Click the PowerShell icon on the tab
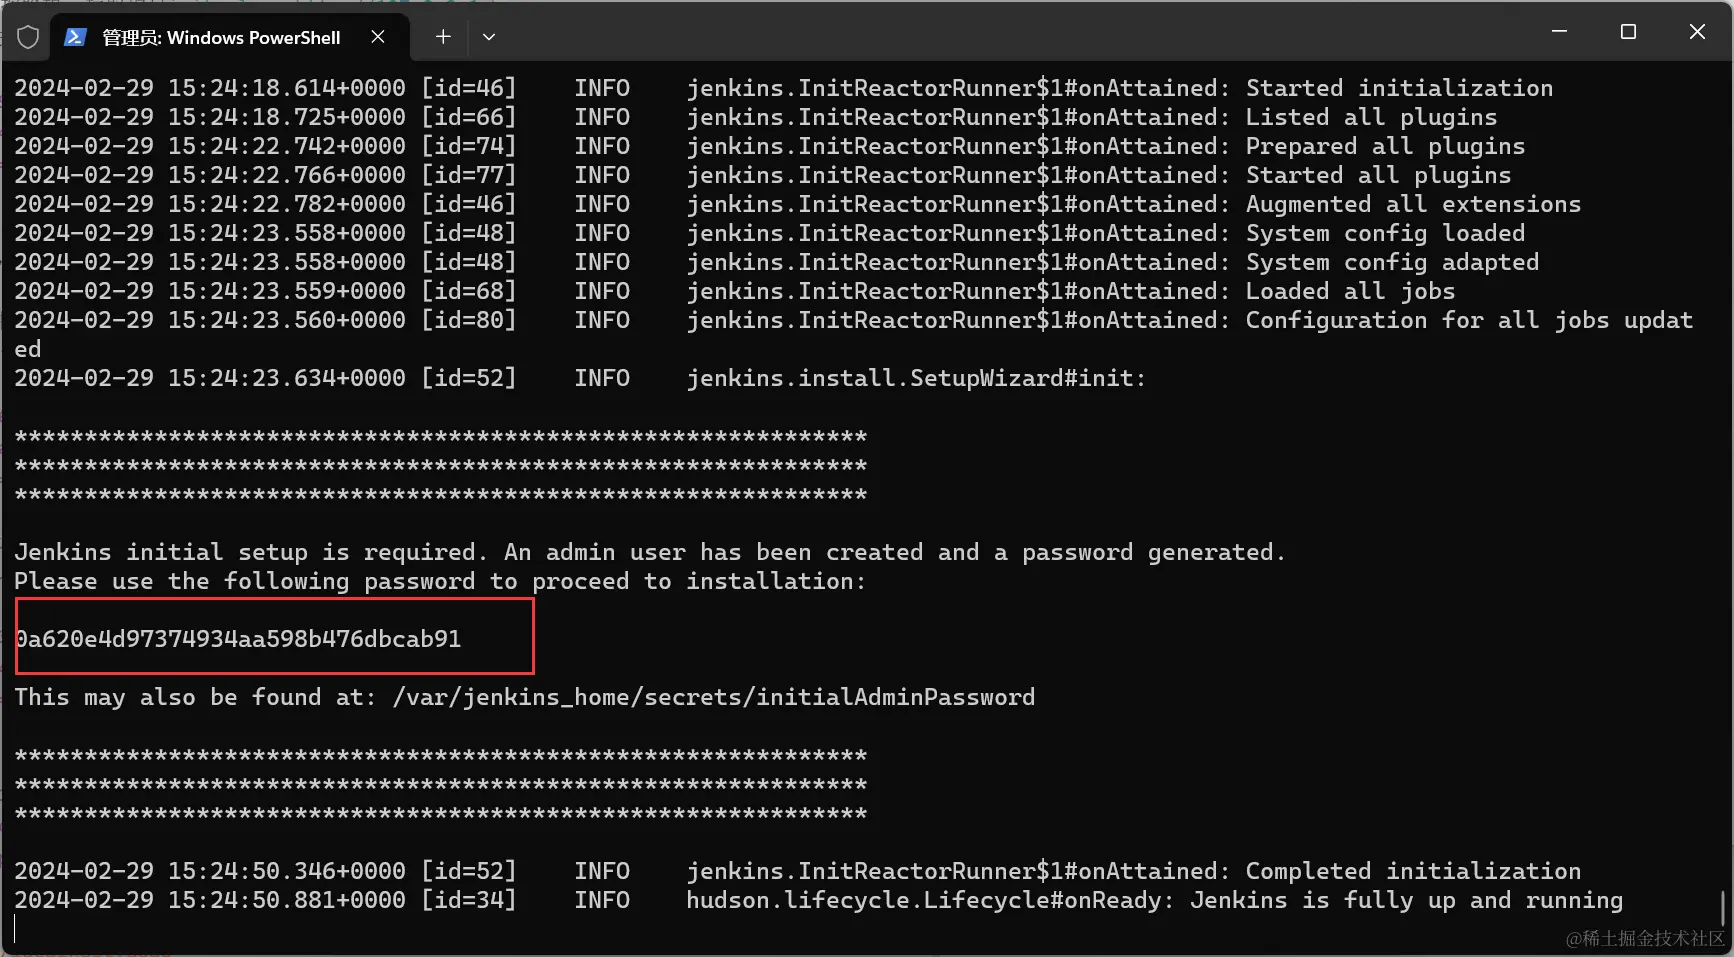 click(x=75, y=37)
